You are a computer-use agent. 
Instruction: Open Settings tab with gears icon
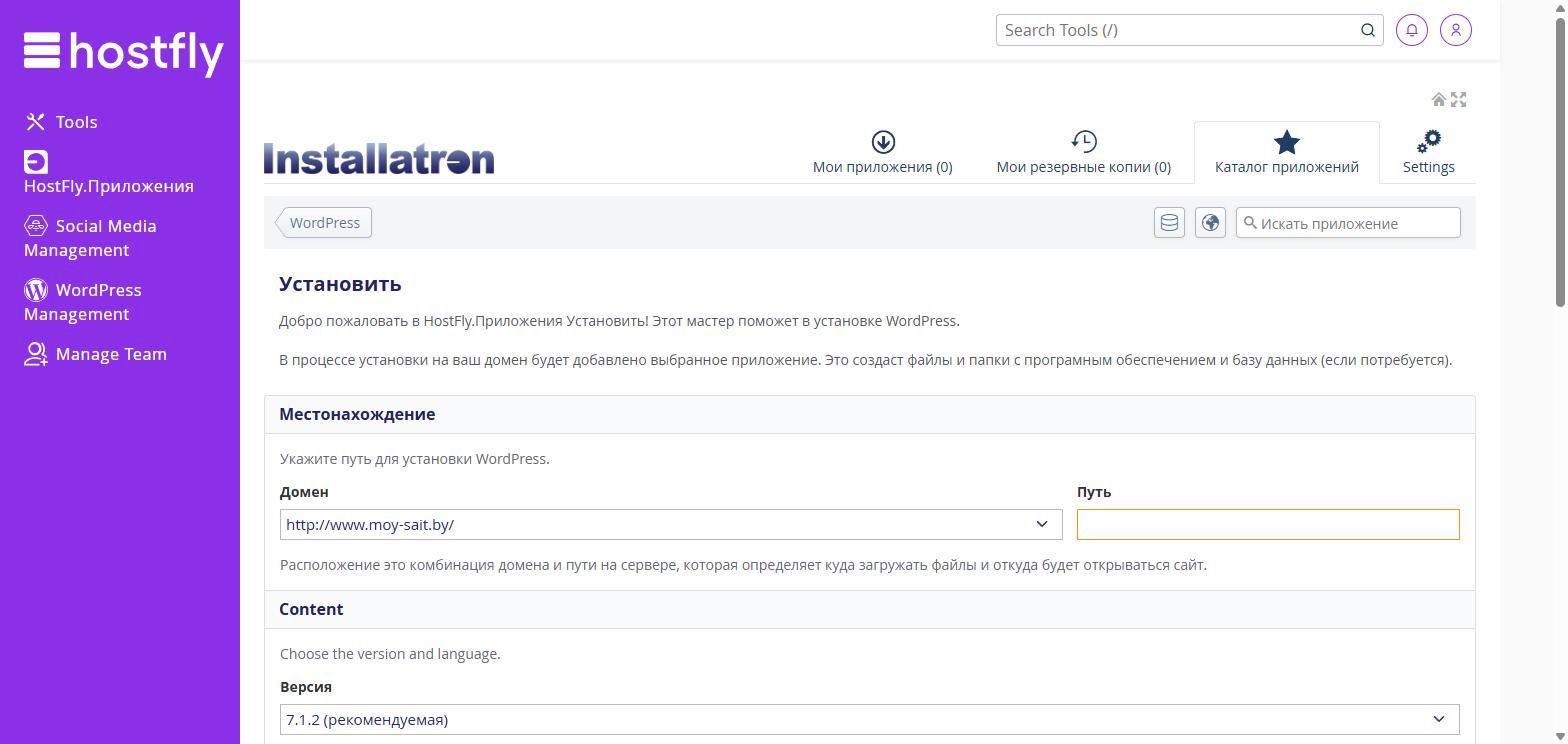[1429, 152]
